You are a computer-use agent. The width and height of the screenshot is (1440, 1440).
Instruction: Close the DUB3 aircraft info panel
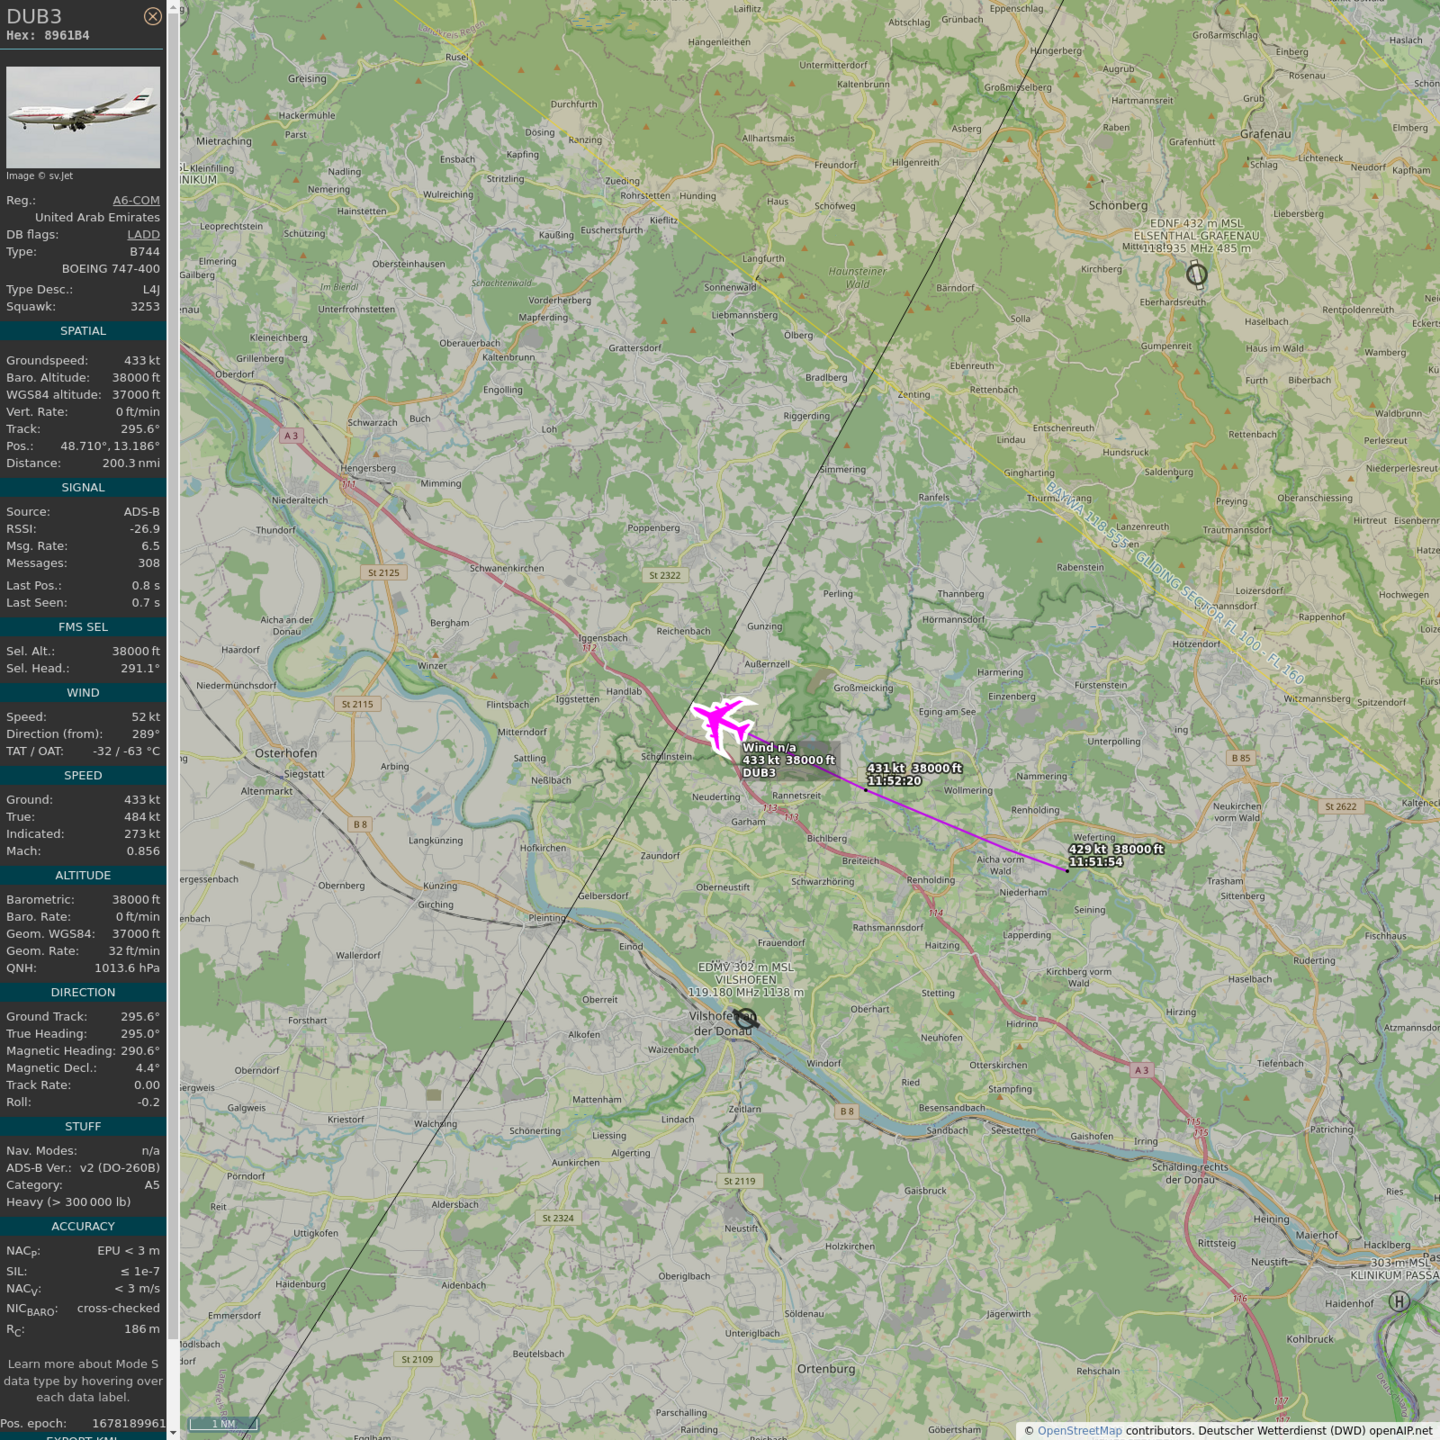[152, 16]
